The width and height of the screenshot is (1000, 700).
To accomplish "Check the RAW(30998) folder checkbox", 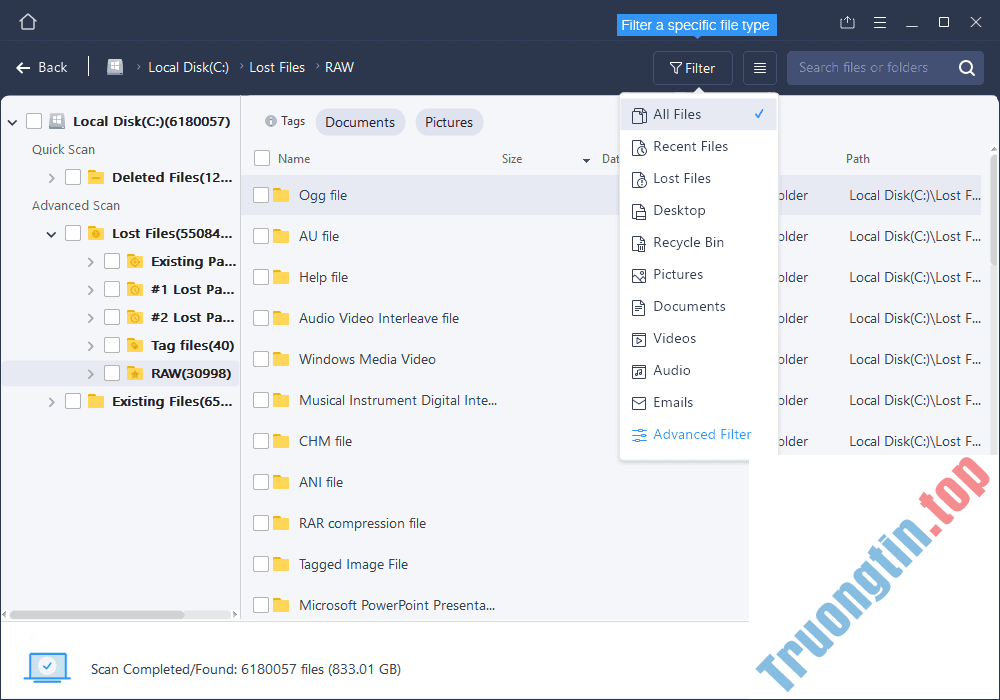I will coord(113,373).
